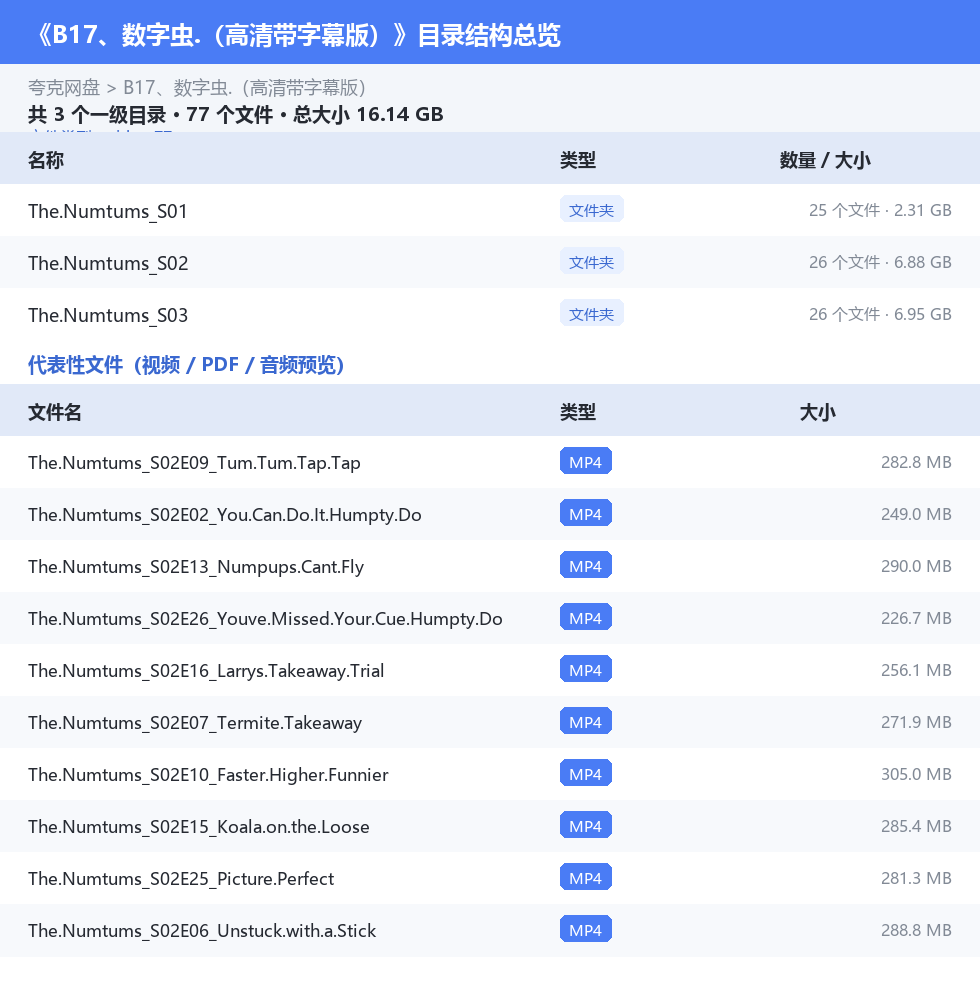Click MP4 badge for S02E10_Faster.Higher.Funnier
The image size is (980, 988).
[x=585, y=774]
